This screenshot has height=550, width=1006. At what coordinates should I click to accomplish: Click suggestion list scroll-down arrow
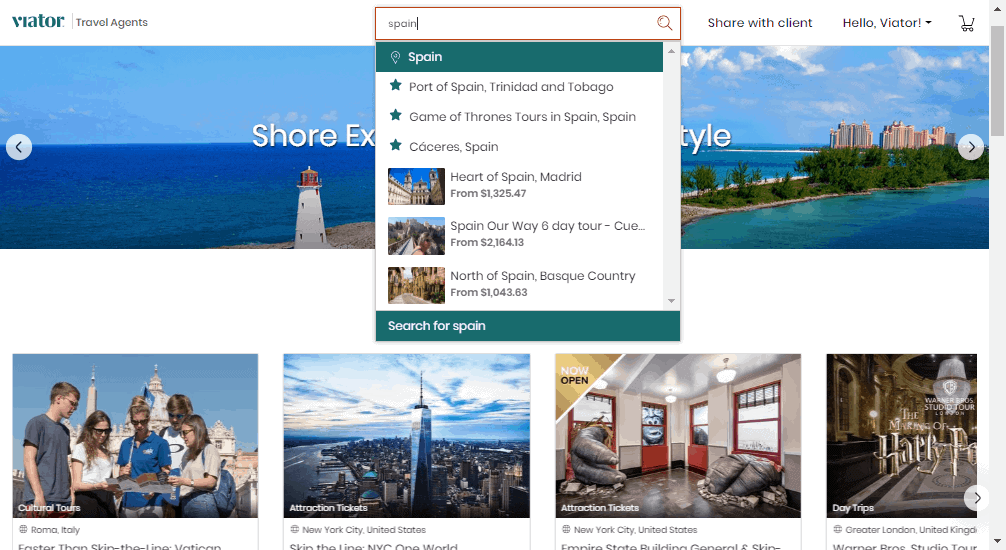click(x=671, y=300)
